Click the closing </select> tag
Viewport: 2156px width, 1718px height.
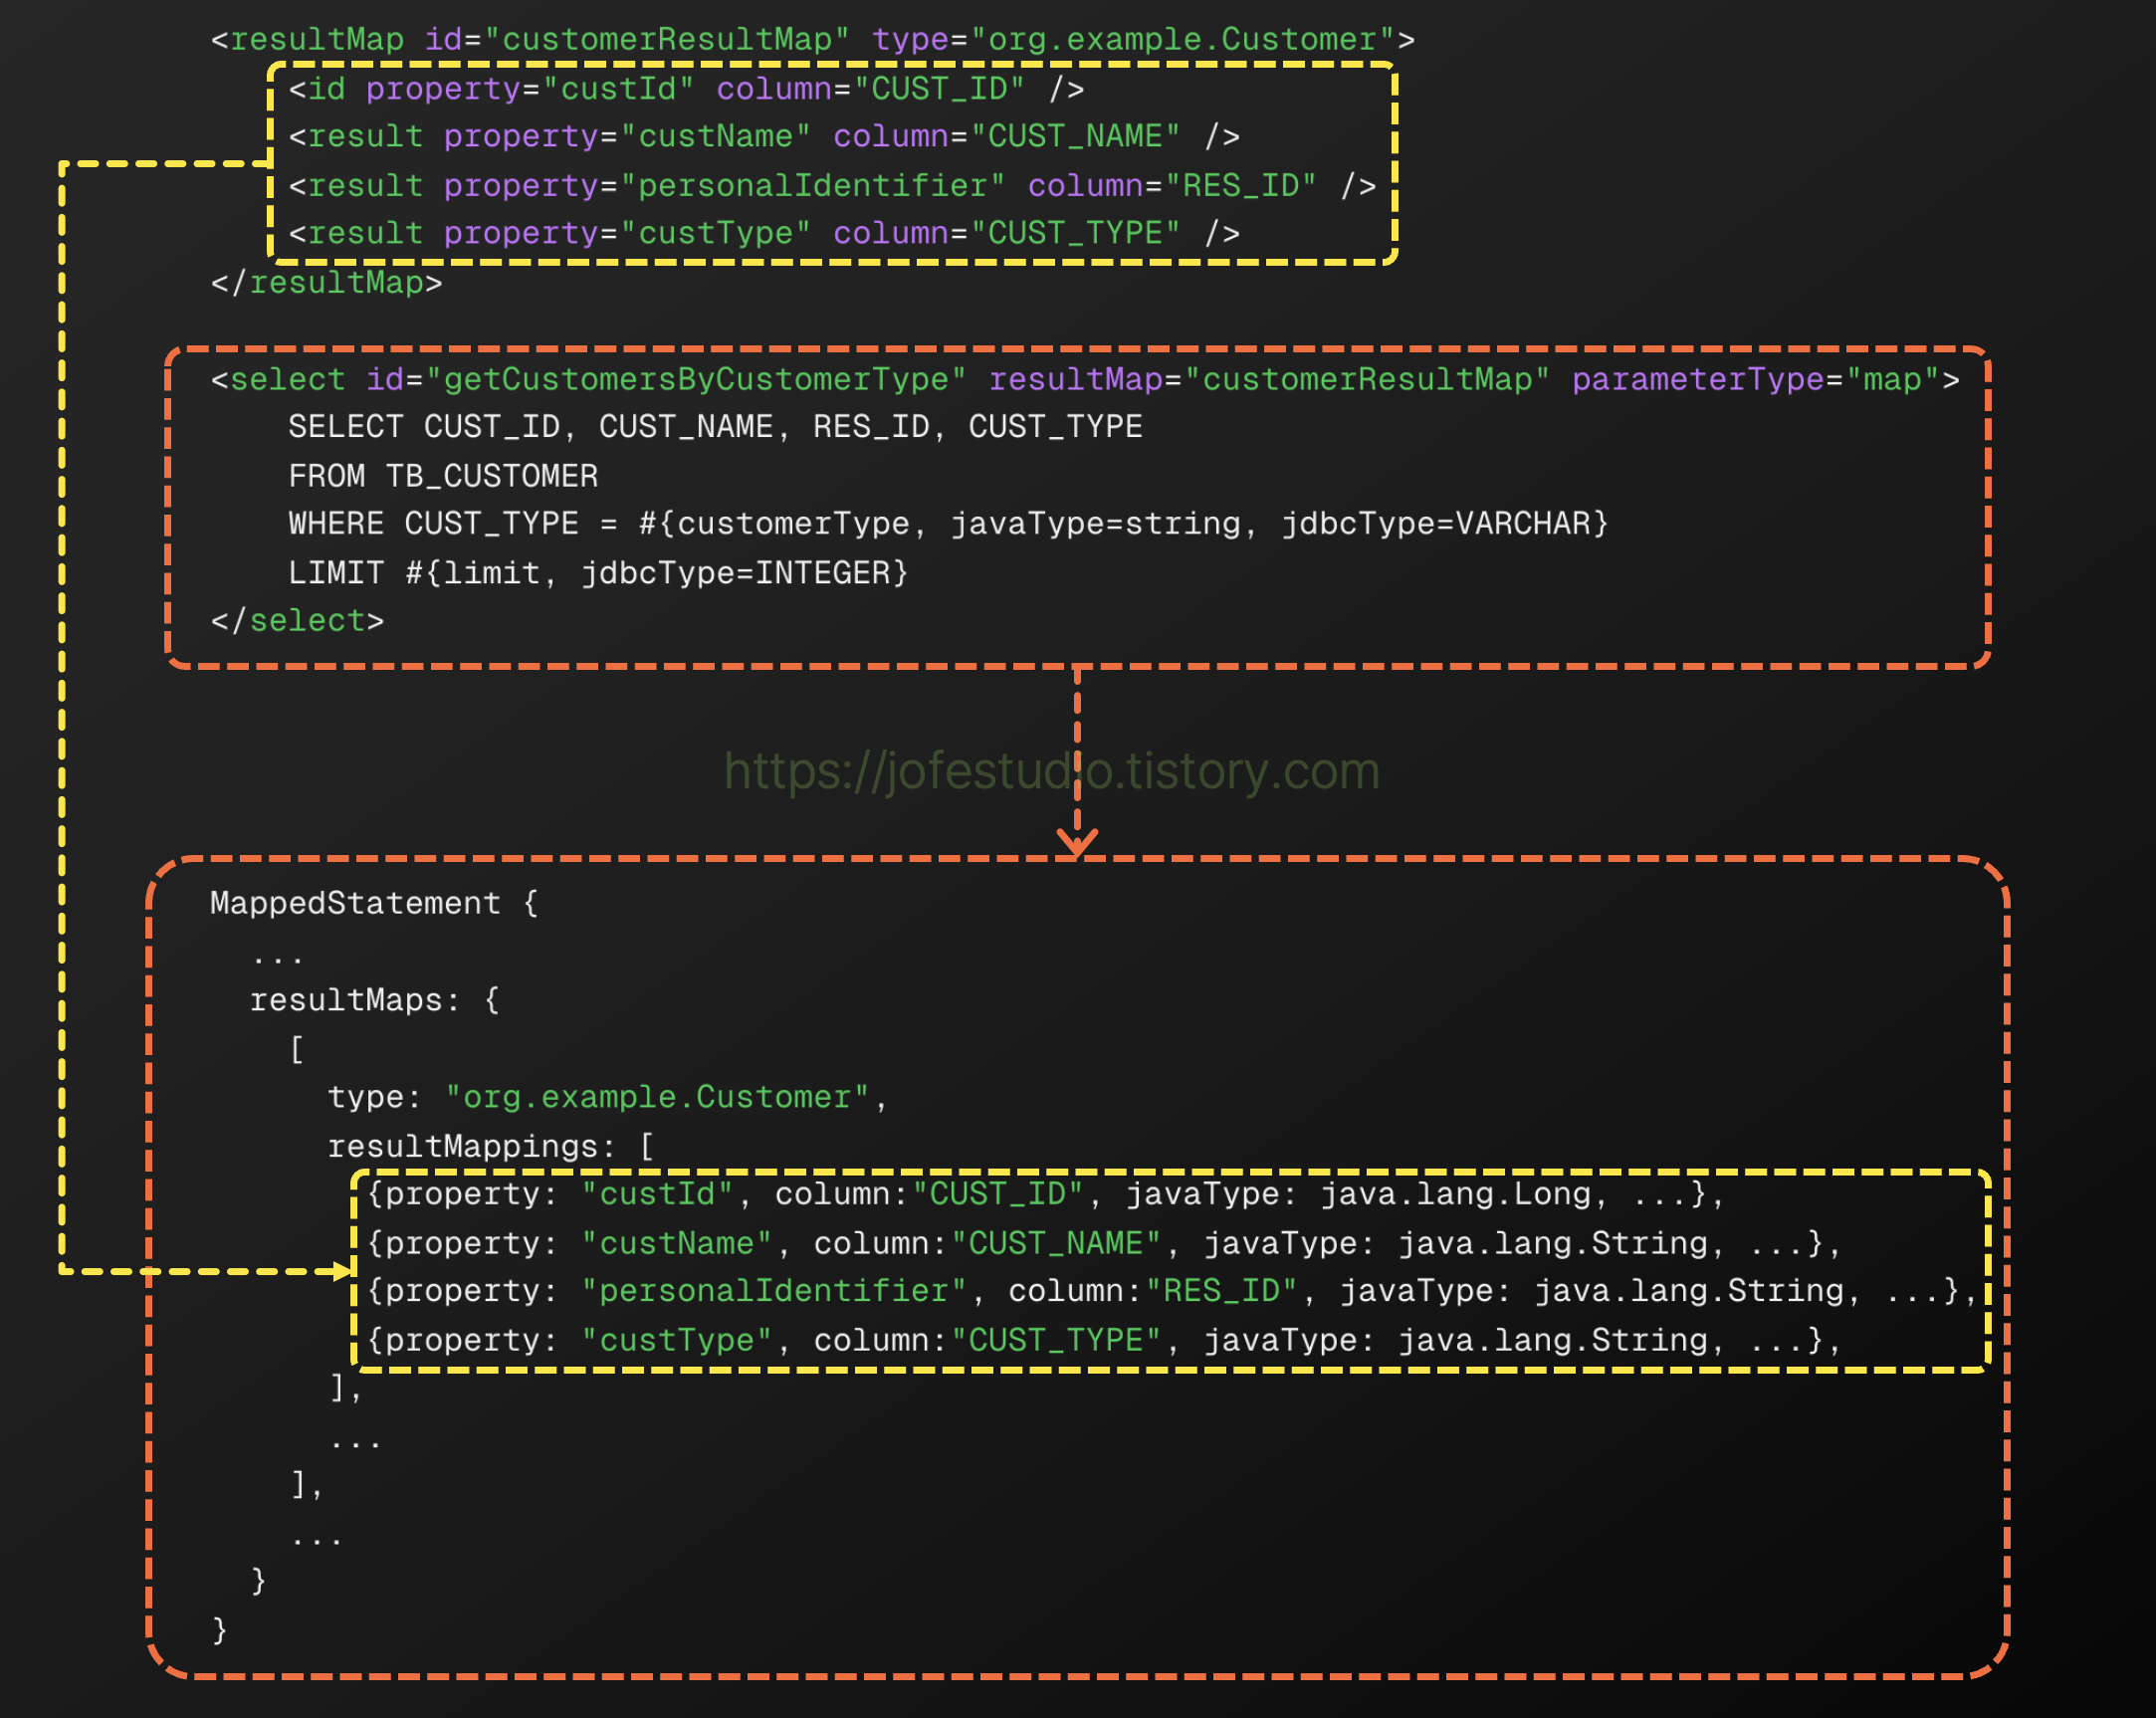point(297,621)
